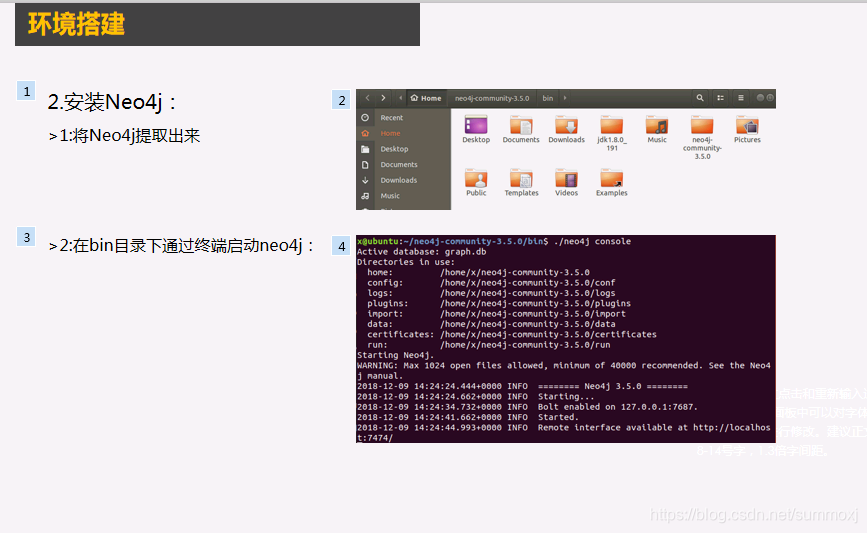Click the left path-bar scroll arrow

pos(400,98)
